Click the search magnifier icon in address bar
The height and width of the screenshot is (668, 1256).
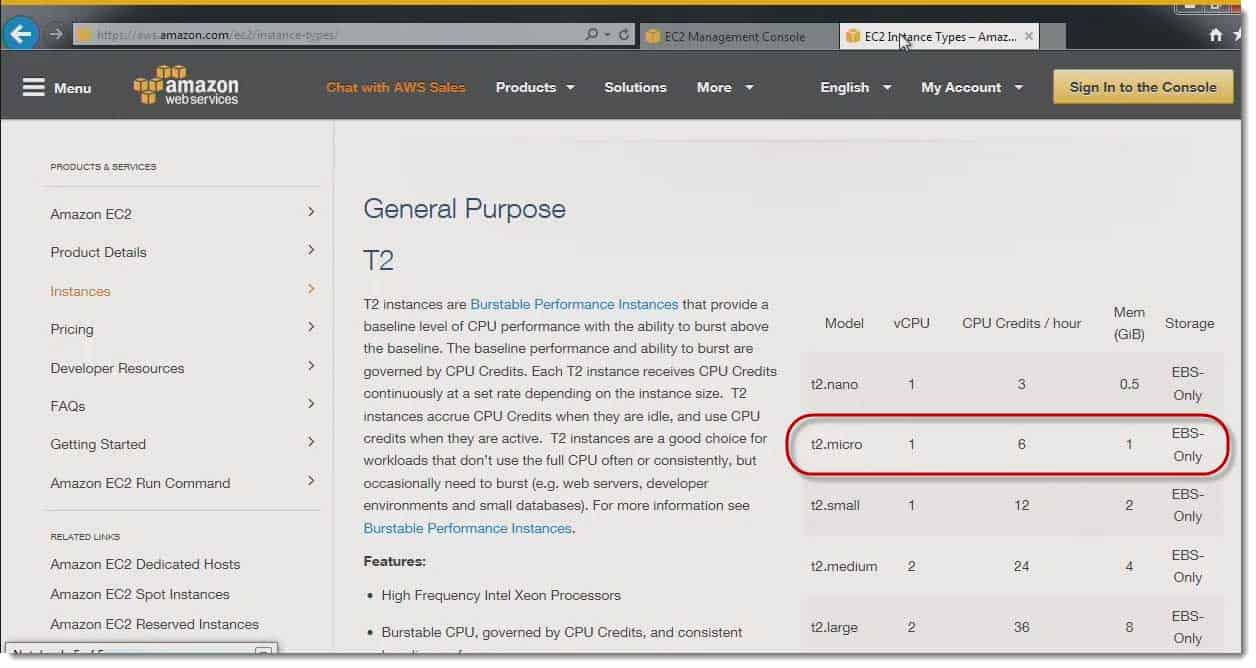click(x=592, y=35)
